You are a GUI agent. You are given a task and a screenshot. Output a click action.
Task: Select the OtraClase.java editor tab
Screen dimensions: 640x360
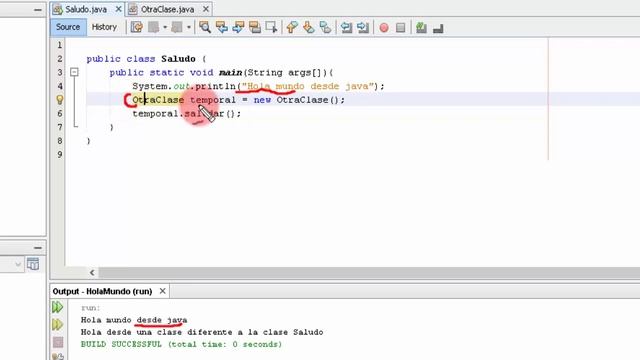click(167, 9)
